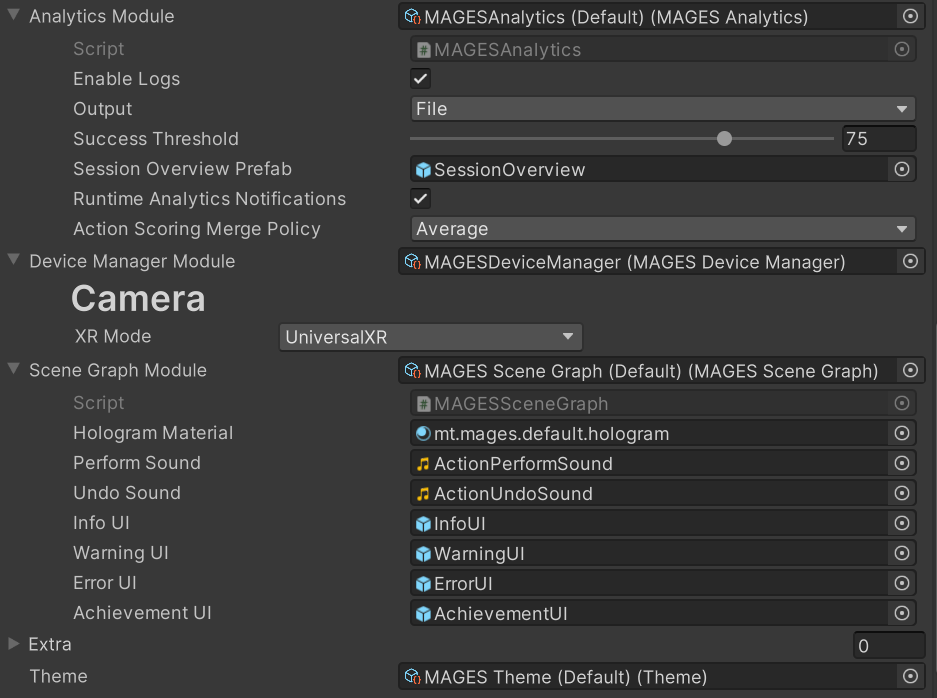Click the ActionUndoSound audio clip icon
This screenshot has height=698, width=937.
click(423, 494)
